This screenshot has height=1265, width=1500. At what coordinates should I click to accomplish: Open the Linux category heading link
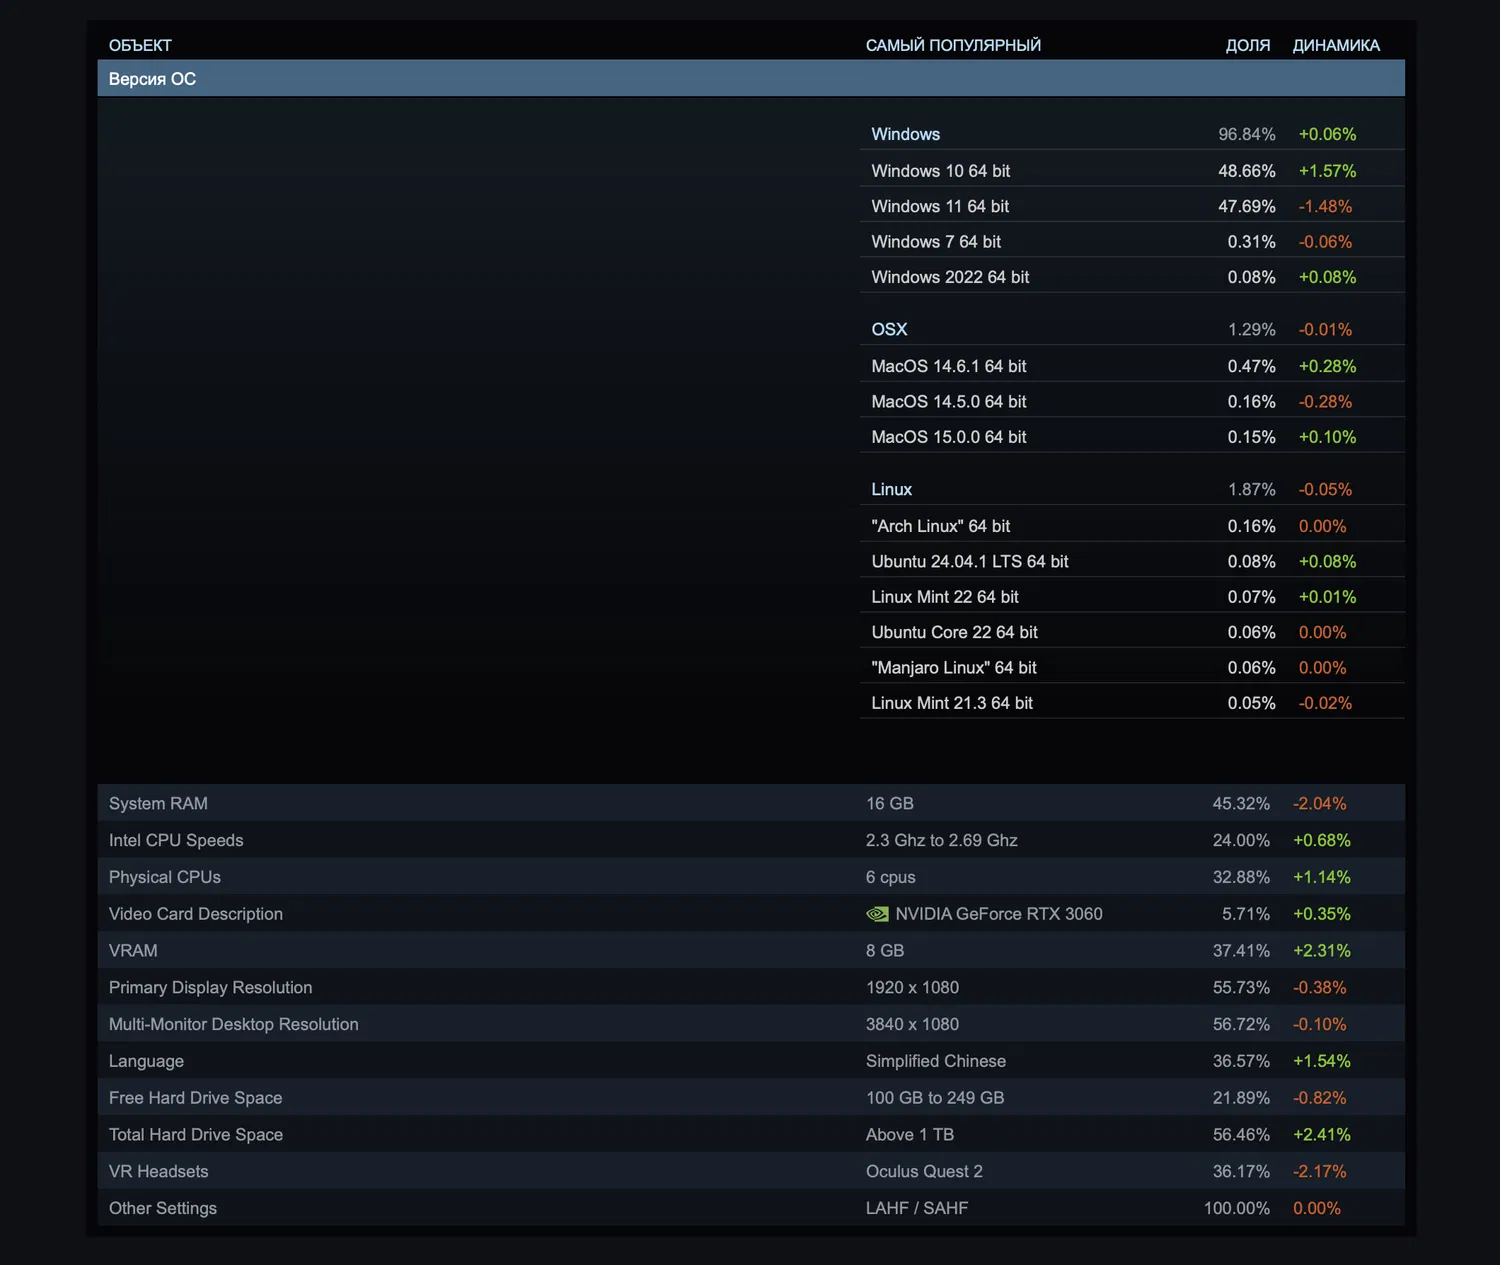(892, 489)
